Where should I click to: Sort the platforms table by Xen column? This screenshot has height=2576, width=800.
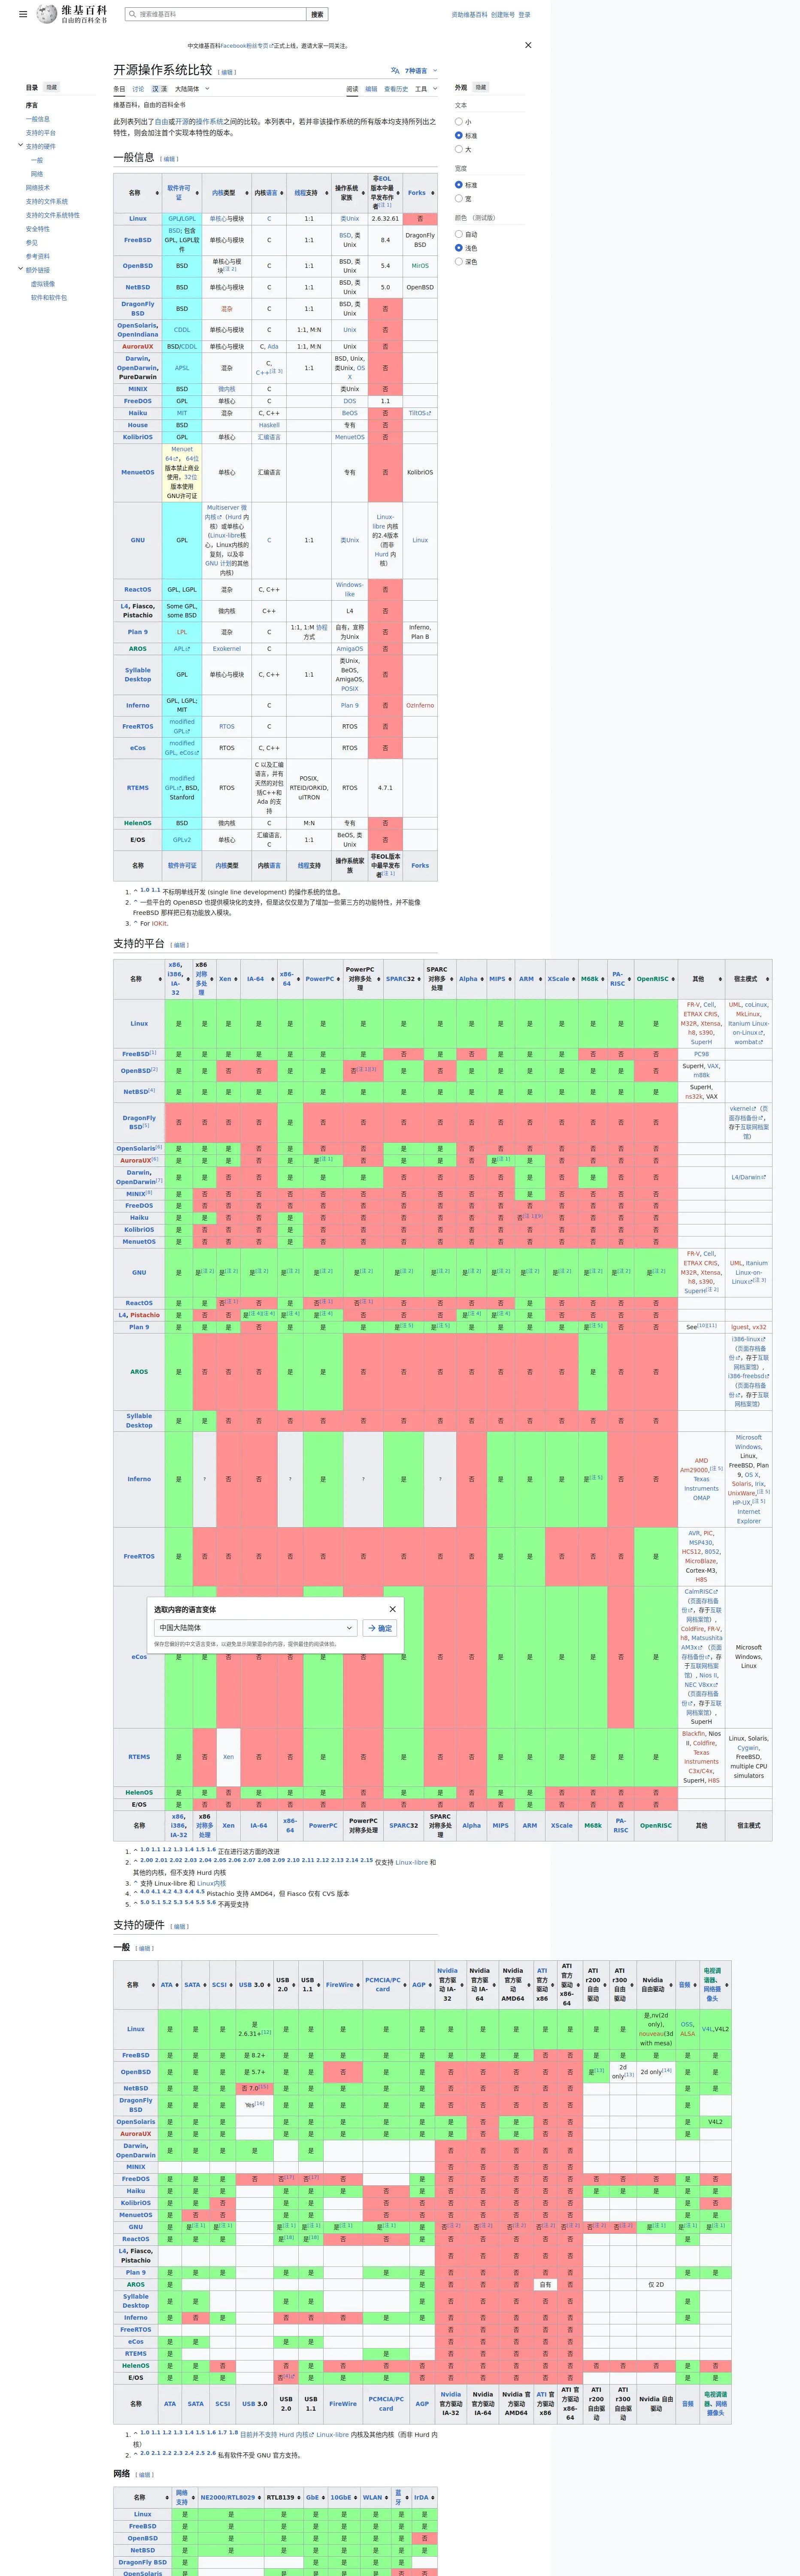pos(228,979)
